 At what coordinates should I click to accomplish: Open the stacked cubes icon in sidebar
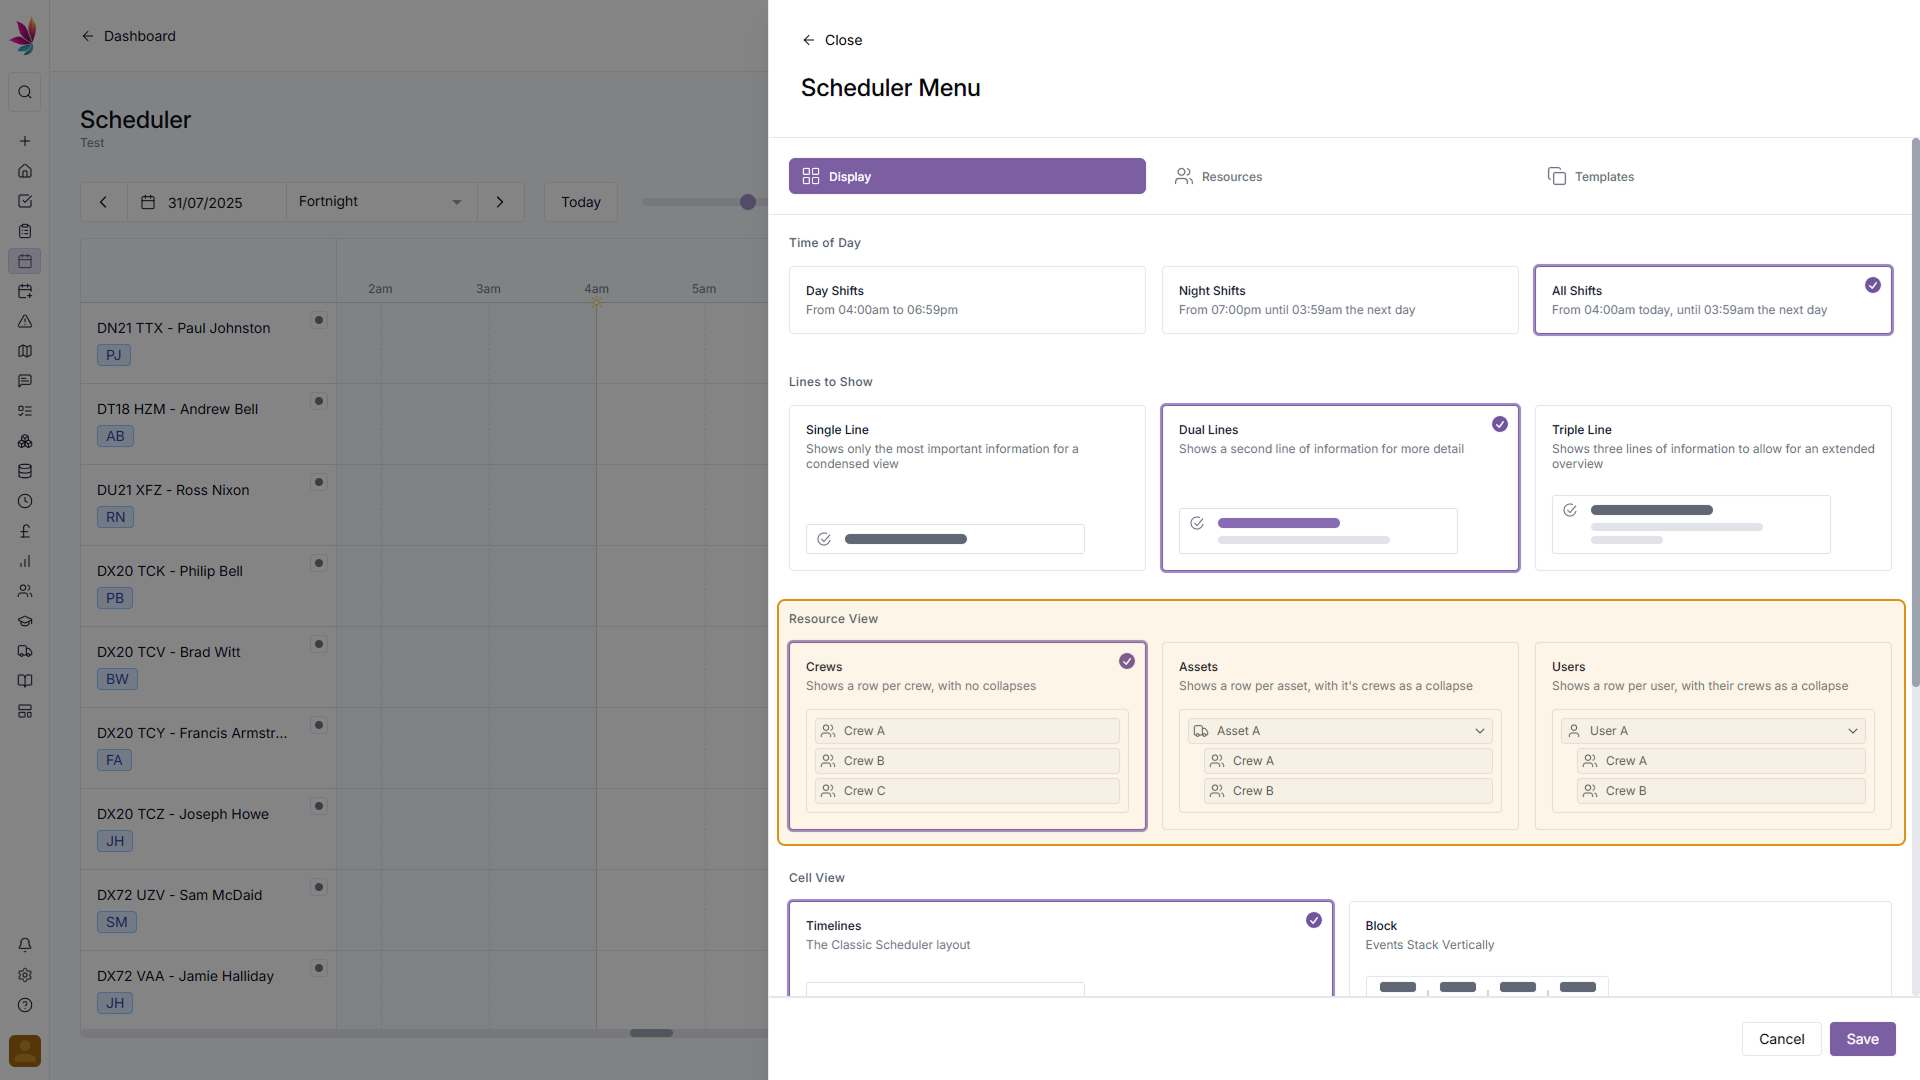pyautogui.click(x=25, y=441)
